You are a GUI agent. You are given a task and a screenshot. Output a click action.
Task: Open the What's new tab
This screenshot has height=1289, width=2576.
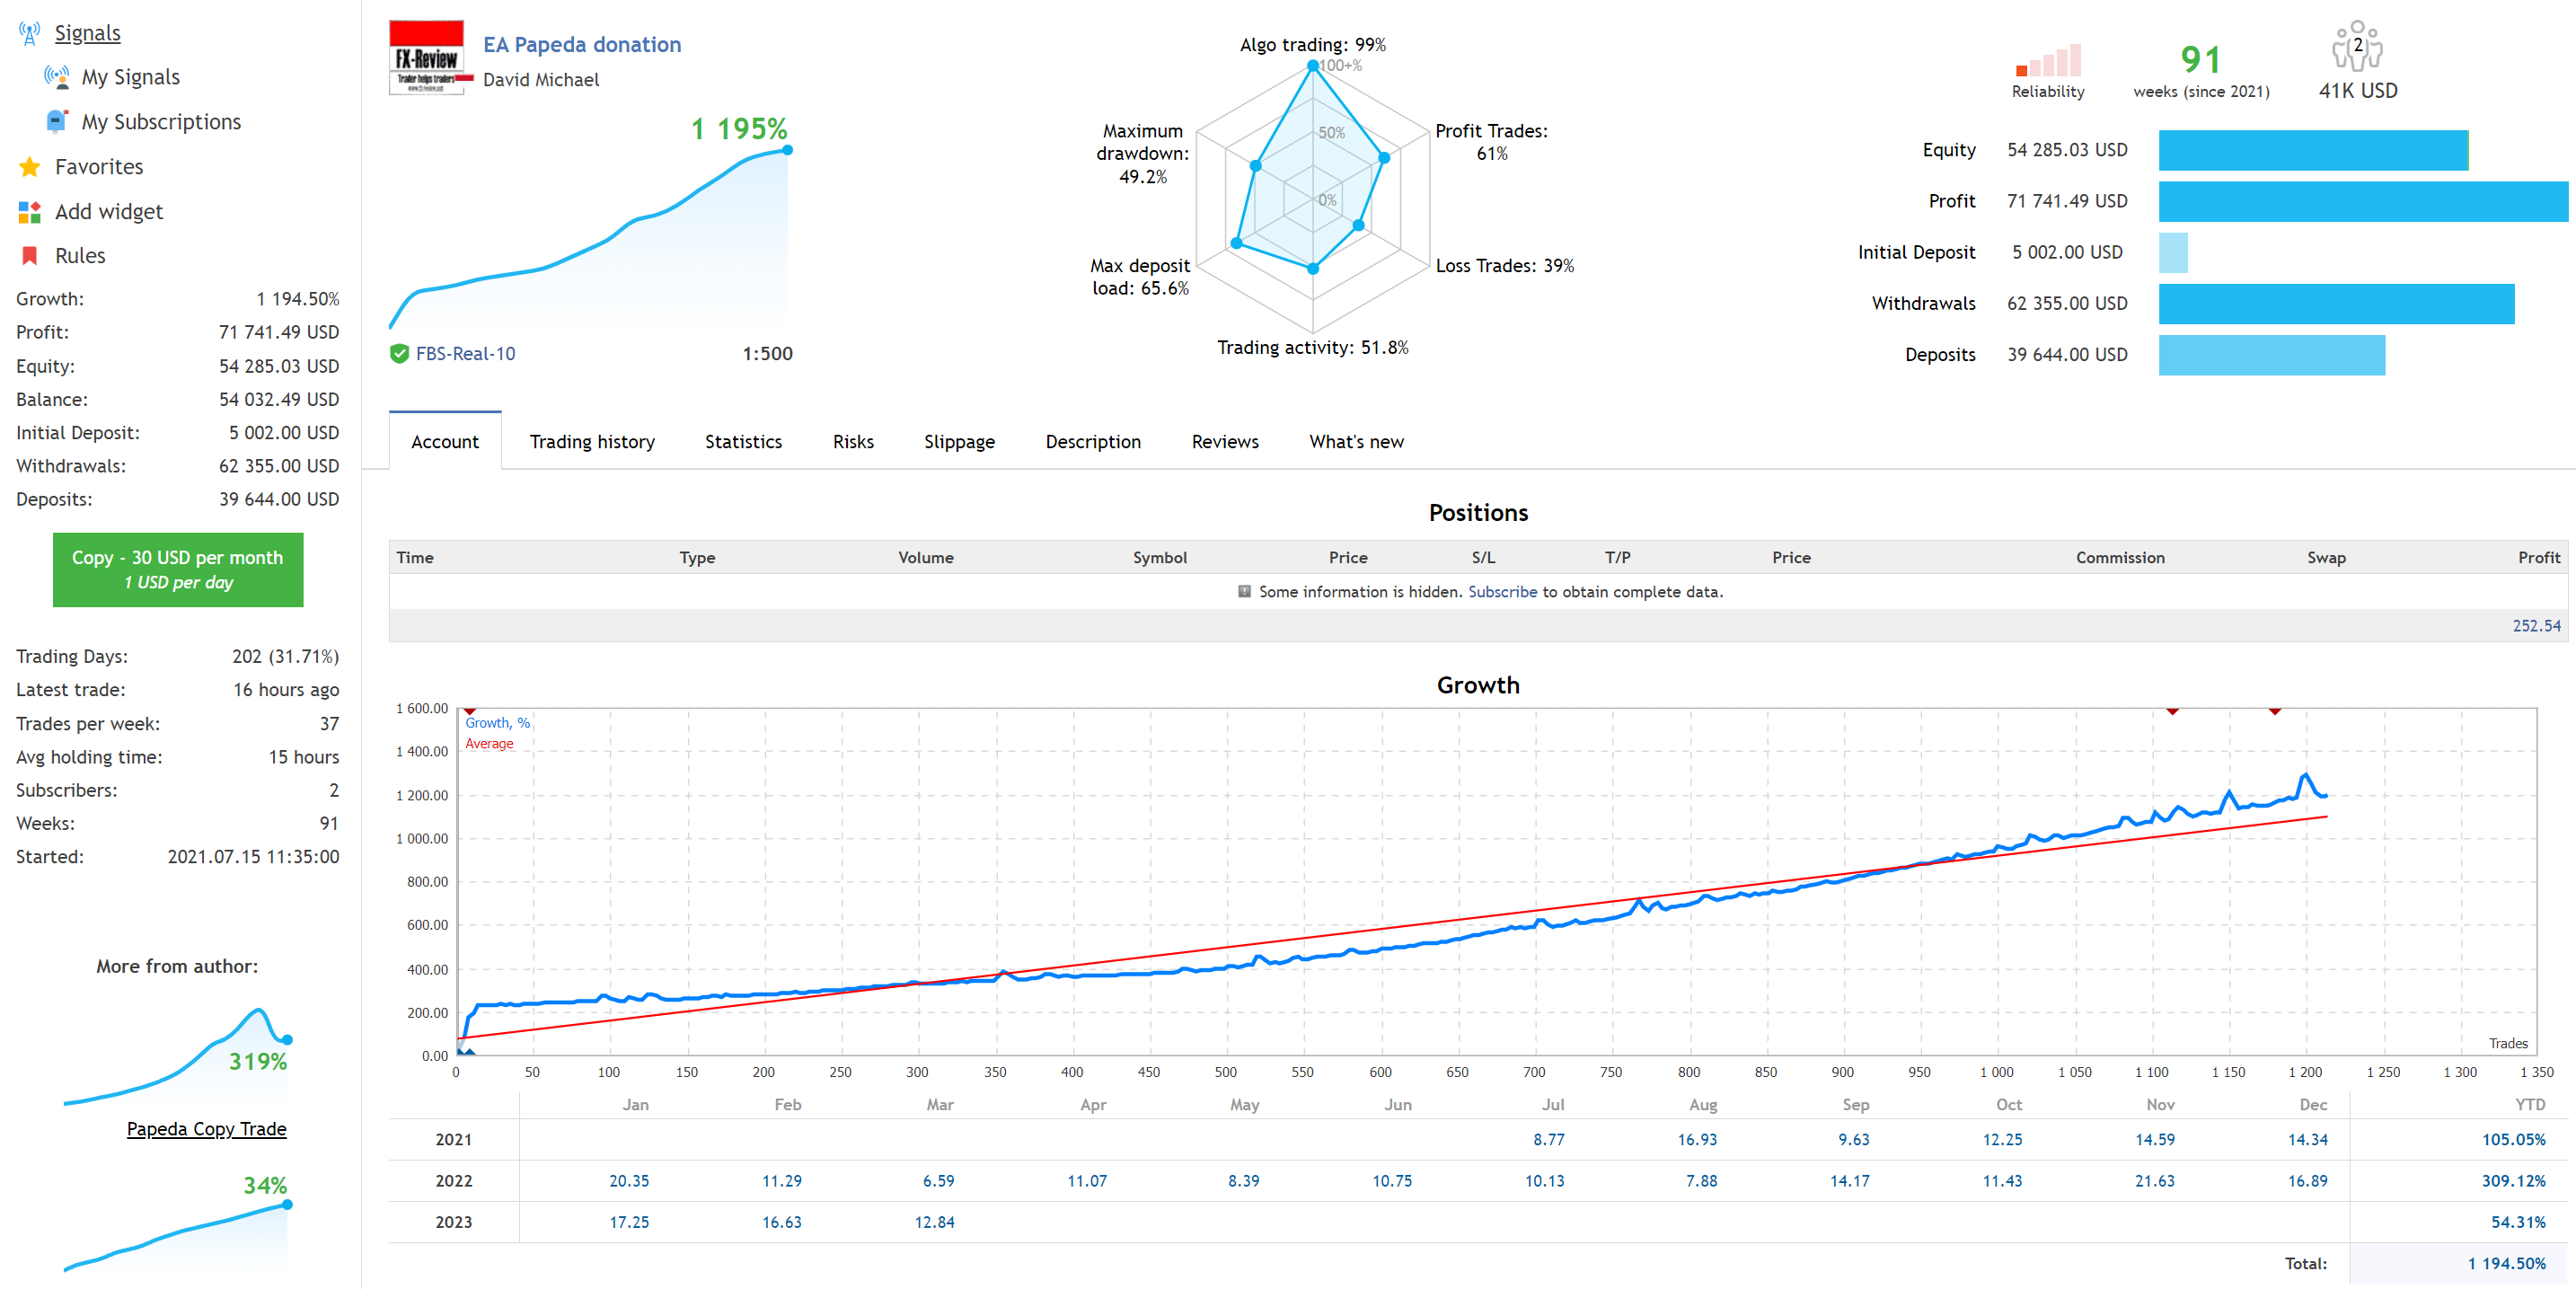[1356, 442]
